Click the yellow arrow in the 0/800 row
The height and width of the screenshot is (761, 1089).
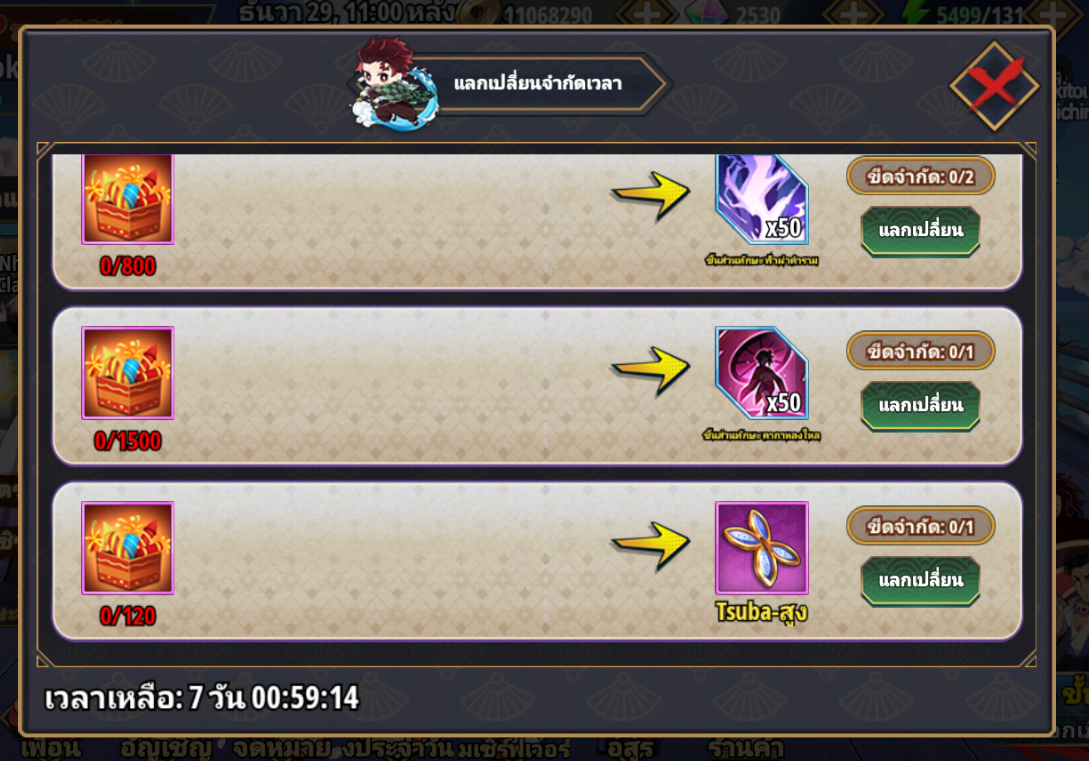[x=651, y=196]
